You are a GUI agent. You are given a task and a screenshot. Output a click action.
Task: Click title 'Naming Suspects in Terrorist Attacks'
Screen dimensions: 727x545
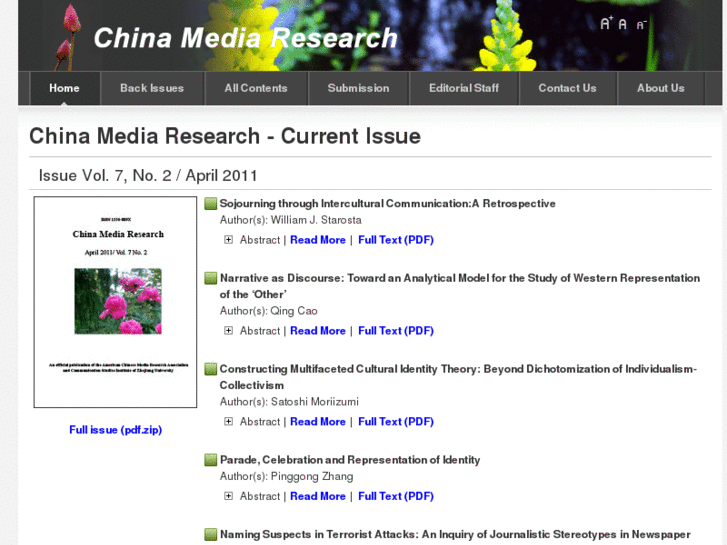pyautogui.click(x=455, y=534)
